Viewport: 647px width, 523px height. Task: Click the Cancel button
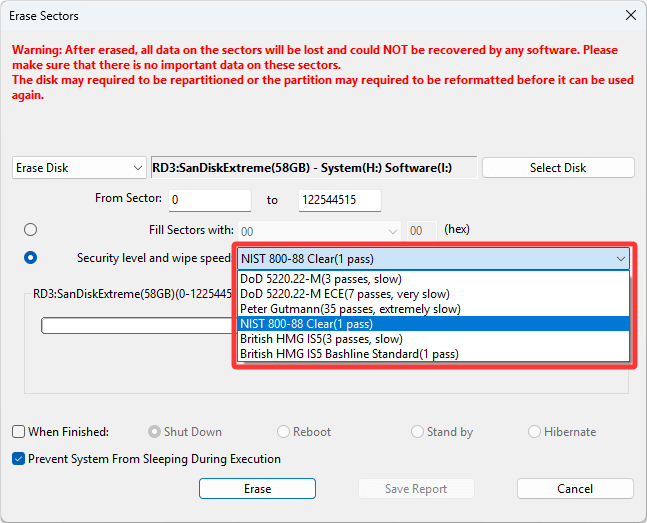pyautogui.click(x=574, y=489)
